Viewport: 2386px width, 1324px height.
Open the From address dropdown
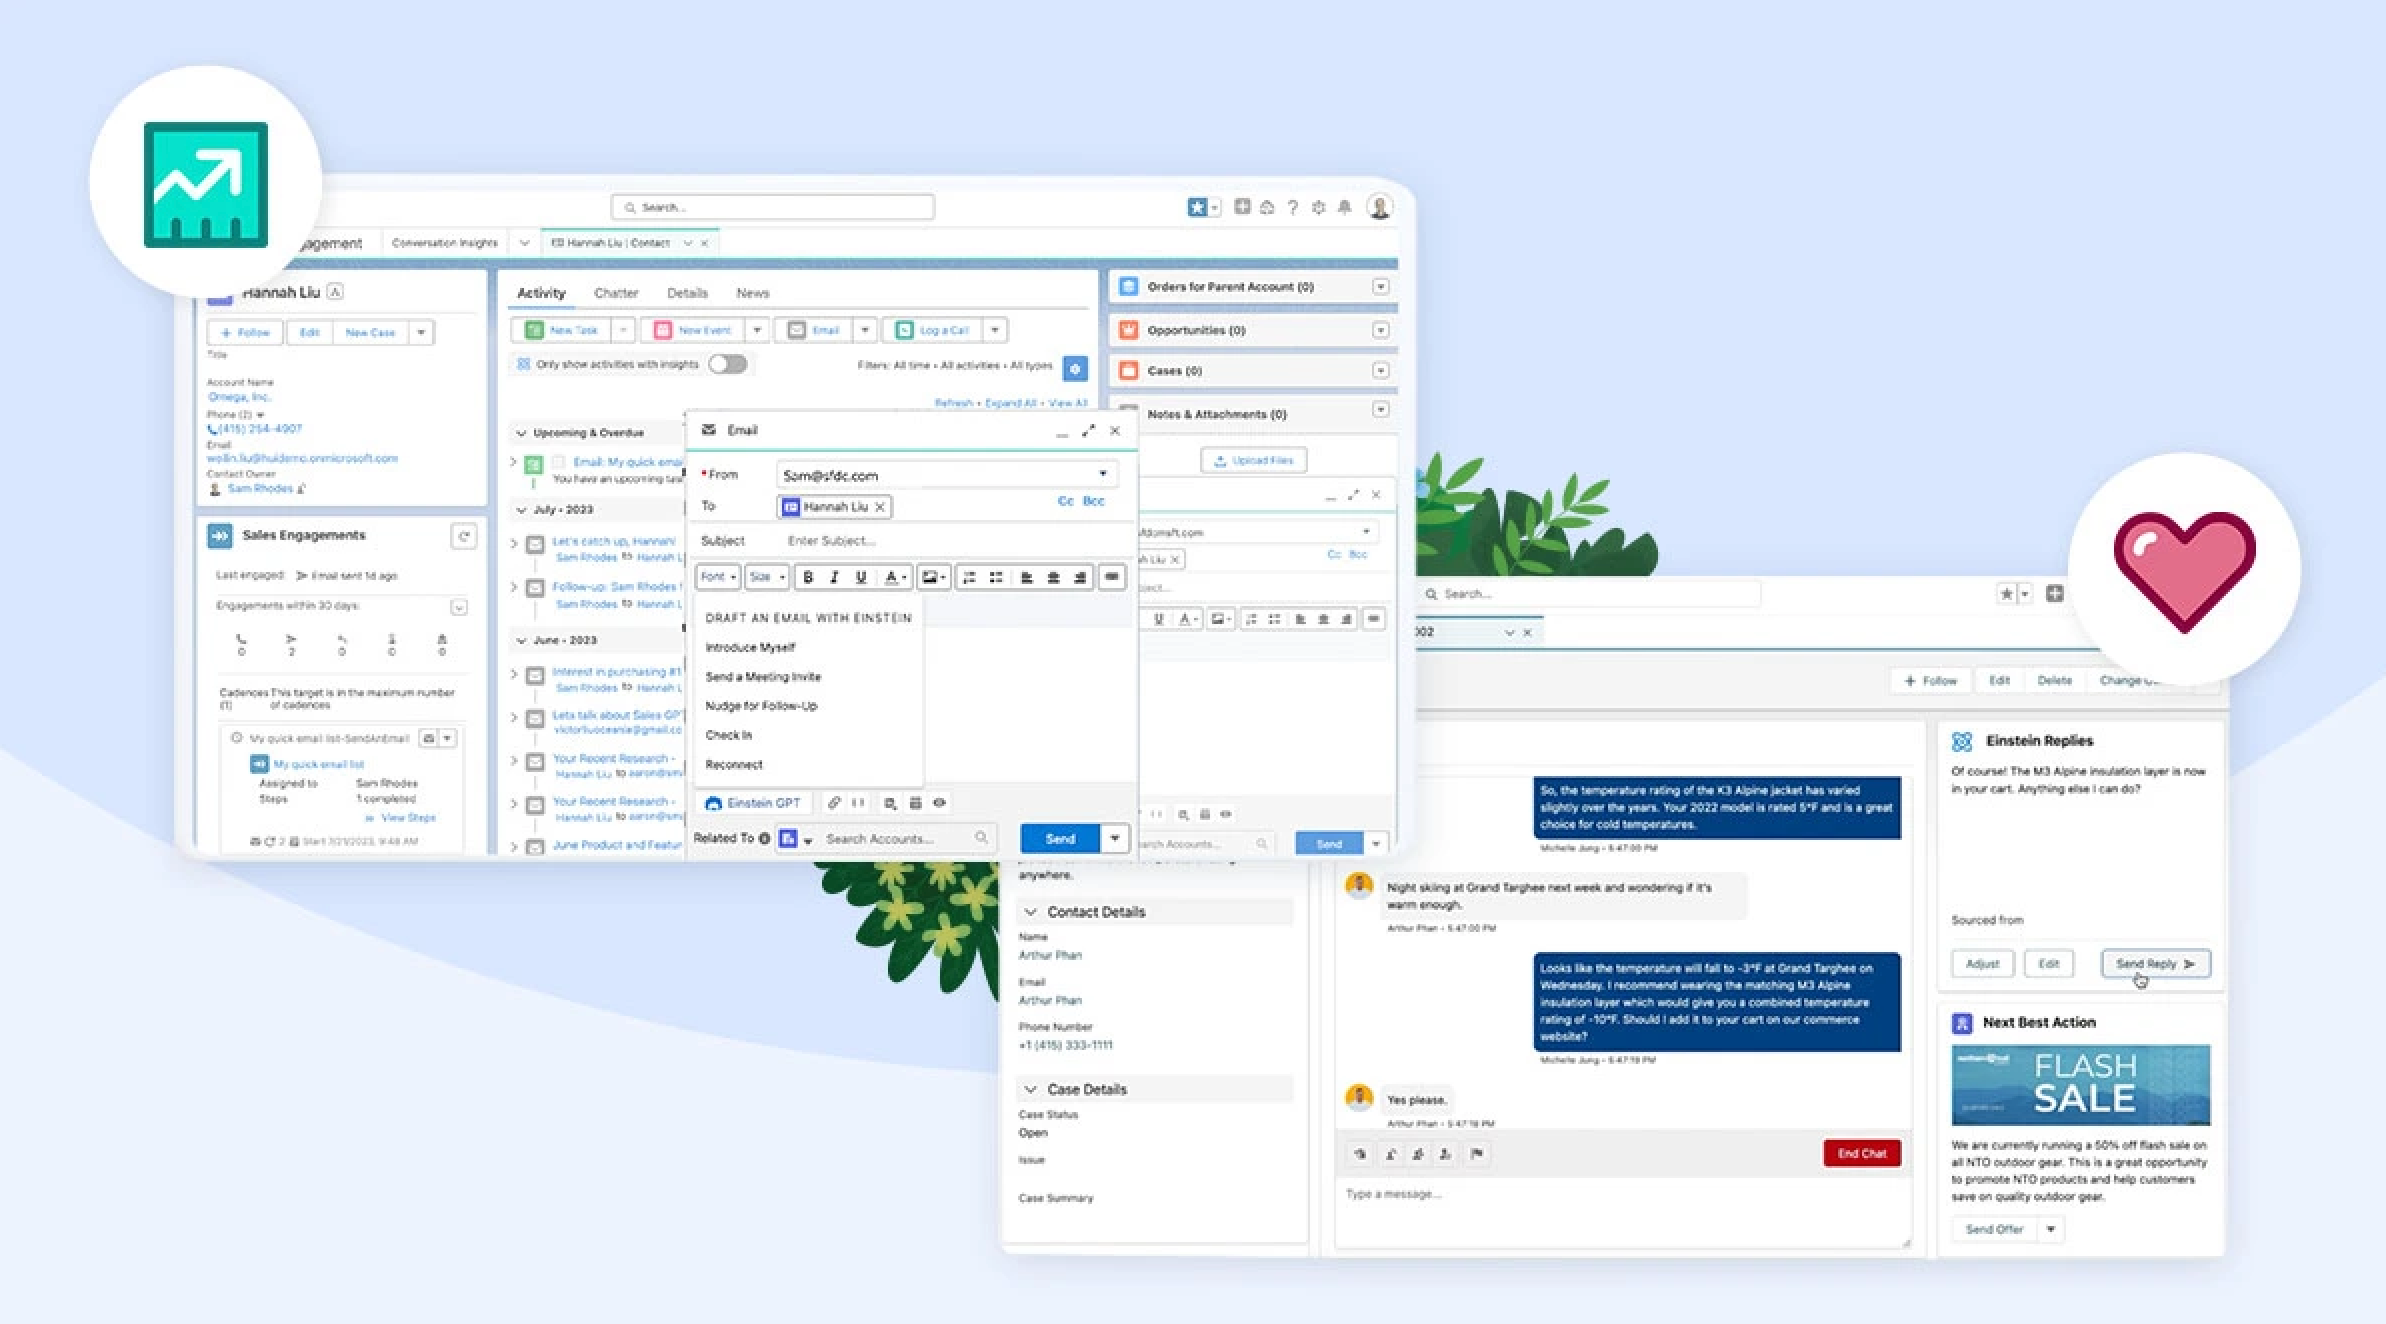coord(1103,474)
